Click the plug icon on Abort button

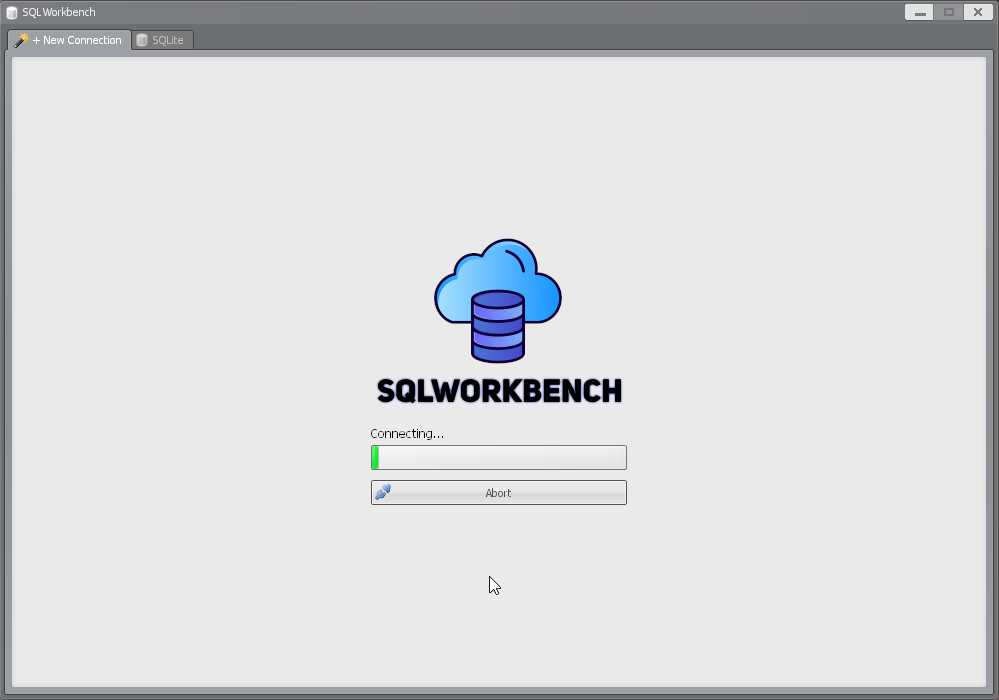[383, 492]
